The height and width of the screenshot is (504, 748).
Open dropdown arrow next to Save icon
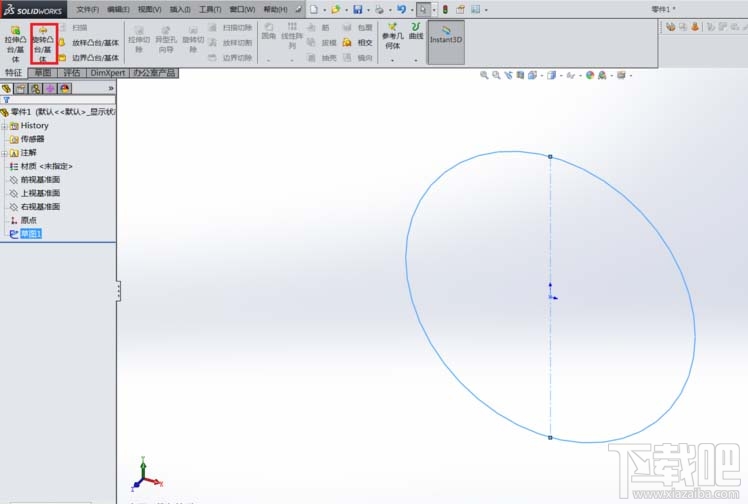pyautogui.click(x=368, y=10)
